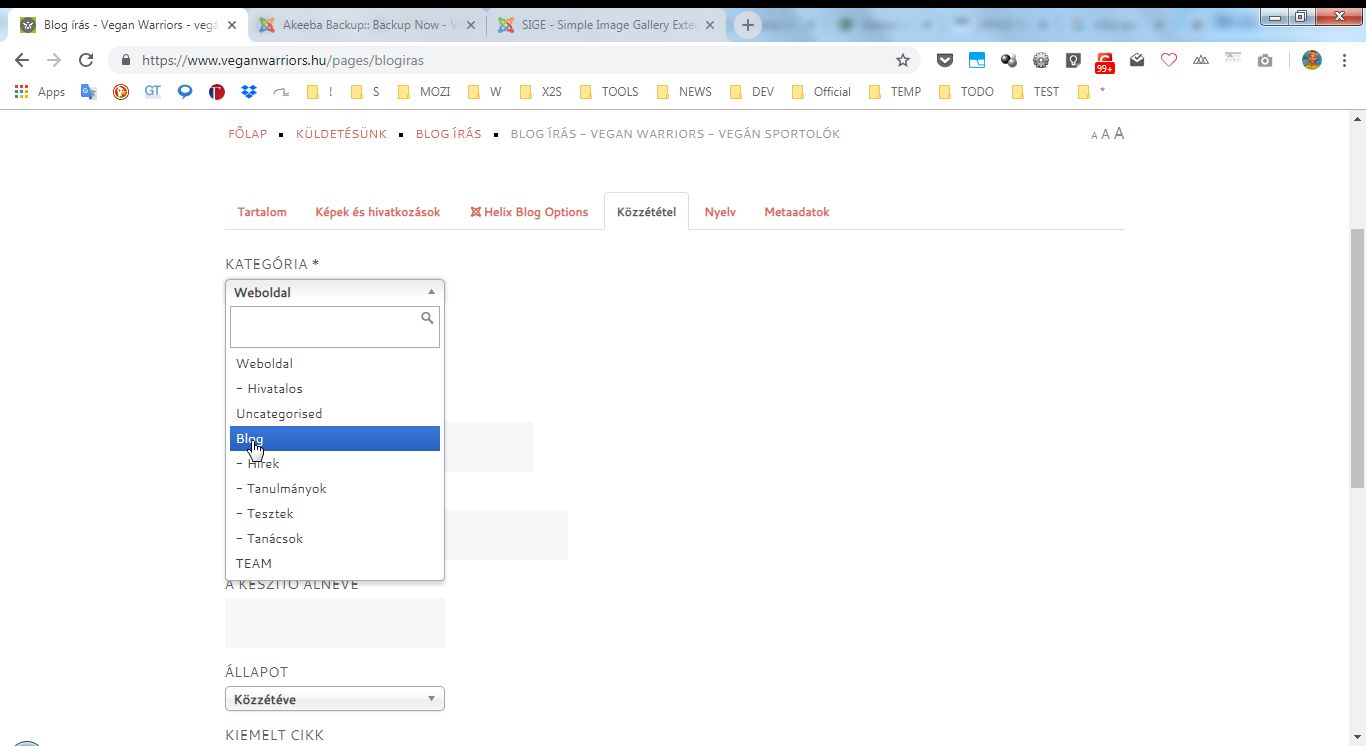Collapse the Kategória dropdown showing Weboldal
1366x746 pixels.
point(334,292)
